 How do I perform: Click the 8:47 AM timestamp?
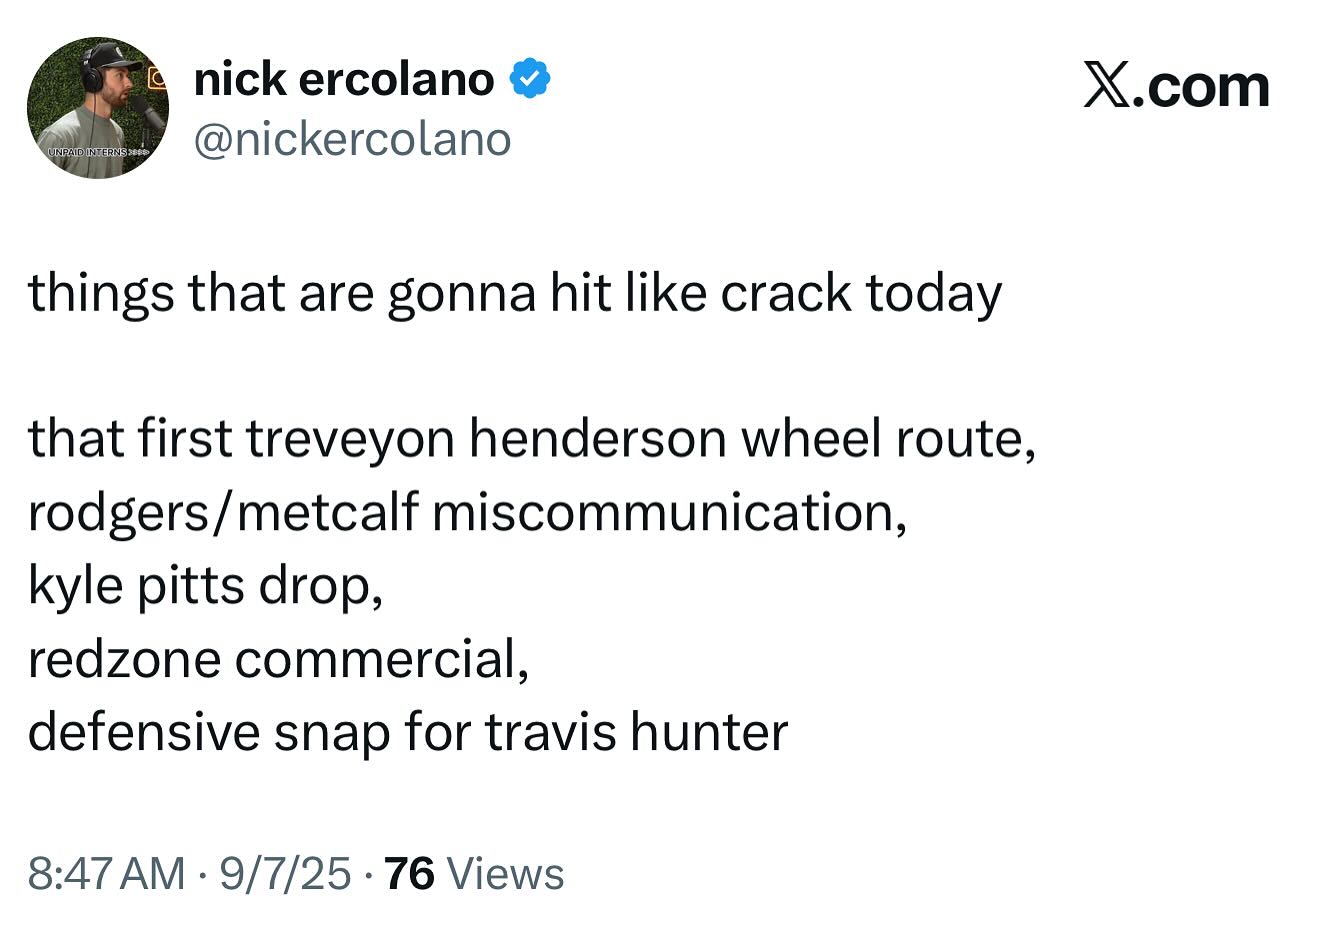[x=106, y=873]
